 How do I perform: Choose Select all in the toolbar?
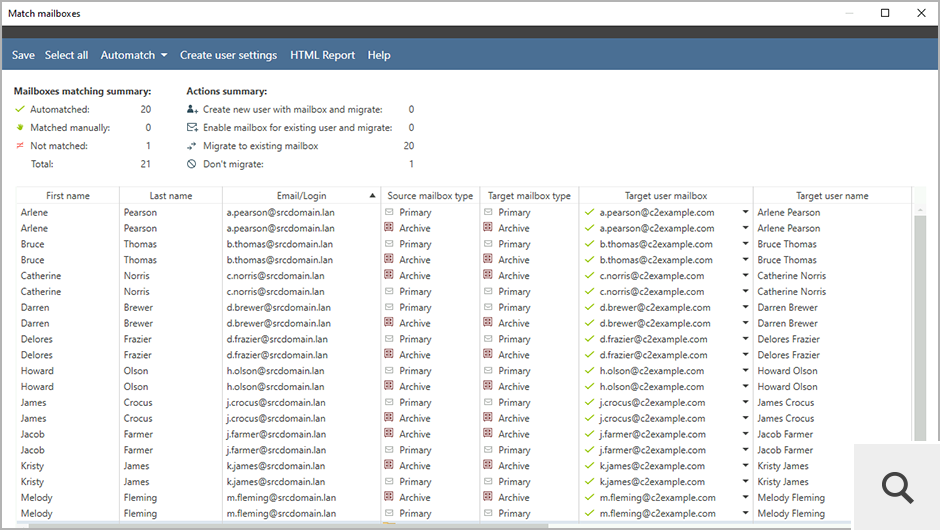point(67,55)
